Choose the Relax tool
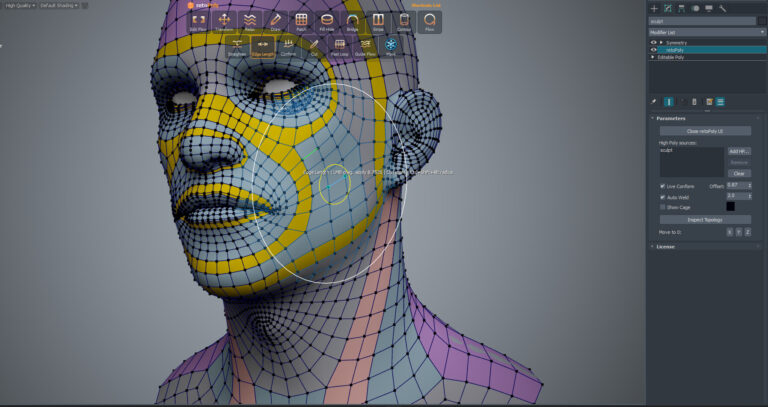Viewport: 768px width, 407px height. pos(250,22)
